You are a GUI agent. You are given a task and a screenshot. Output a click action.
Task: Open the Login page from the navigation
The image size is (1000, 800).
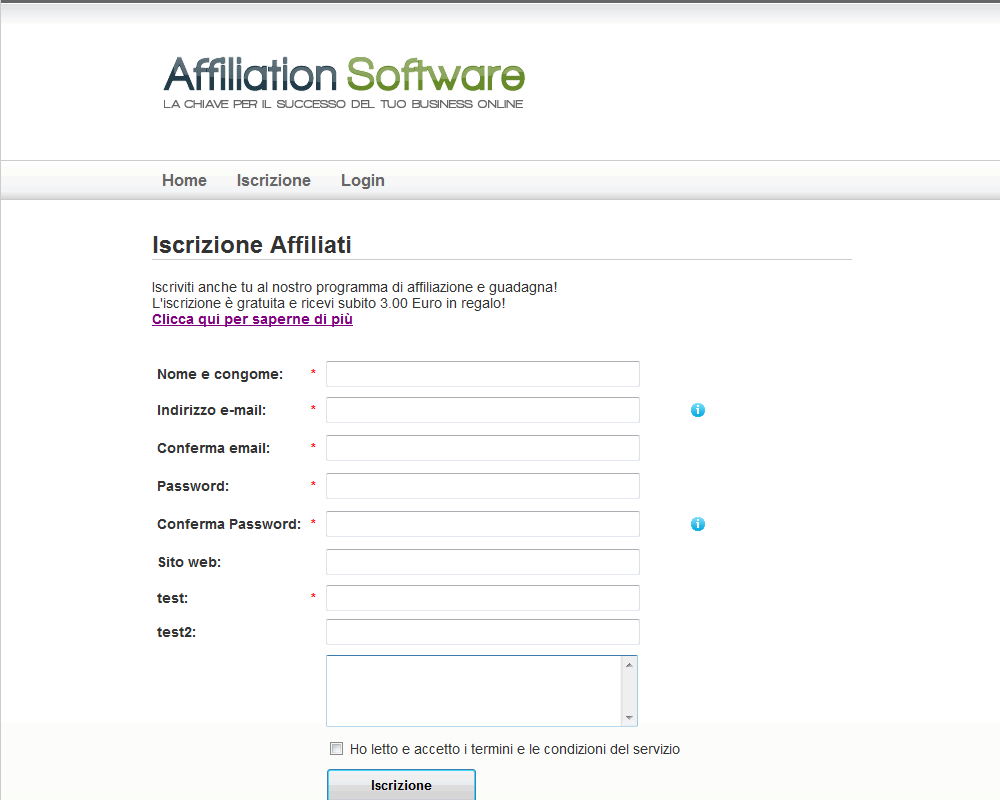(363, 180)
